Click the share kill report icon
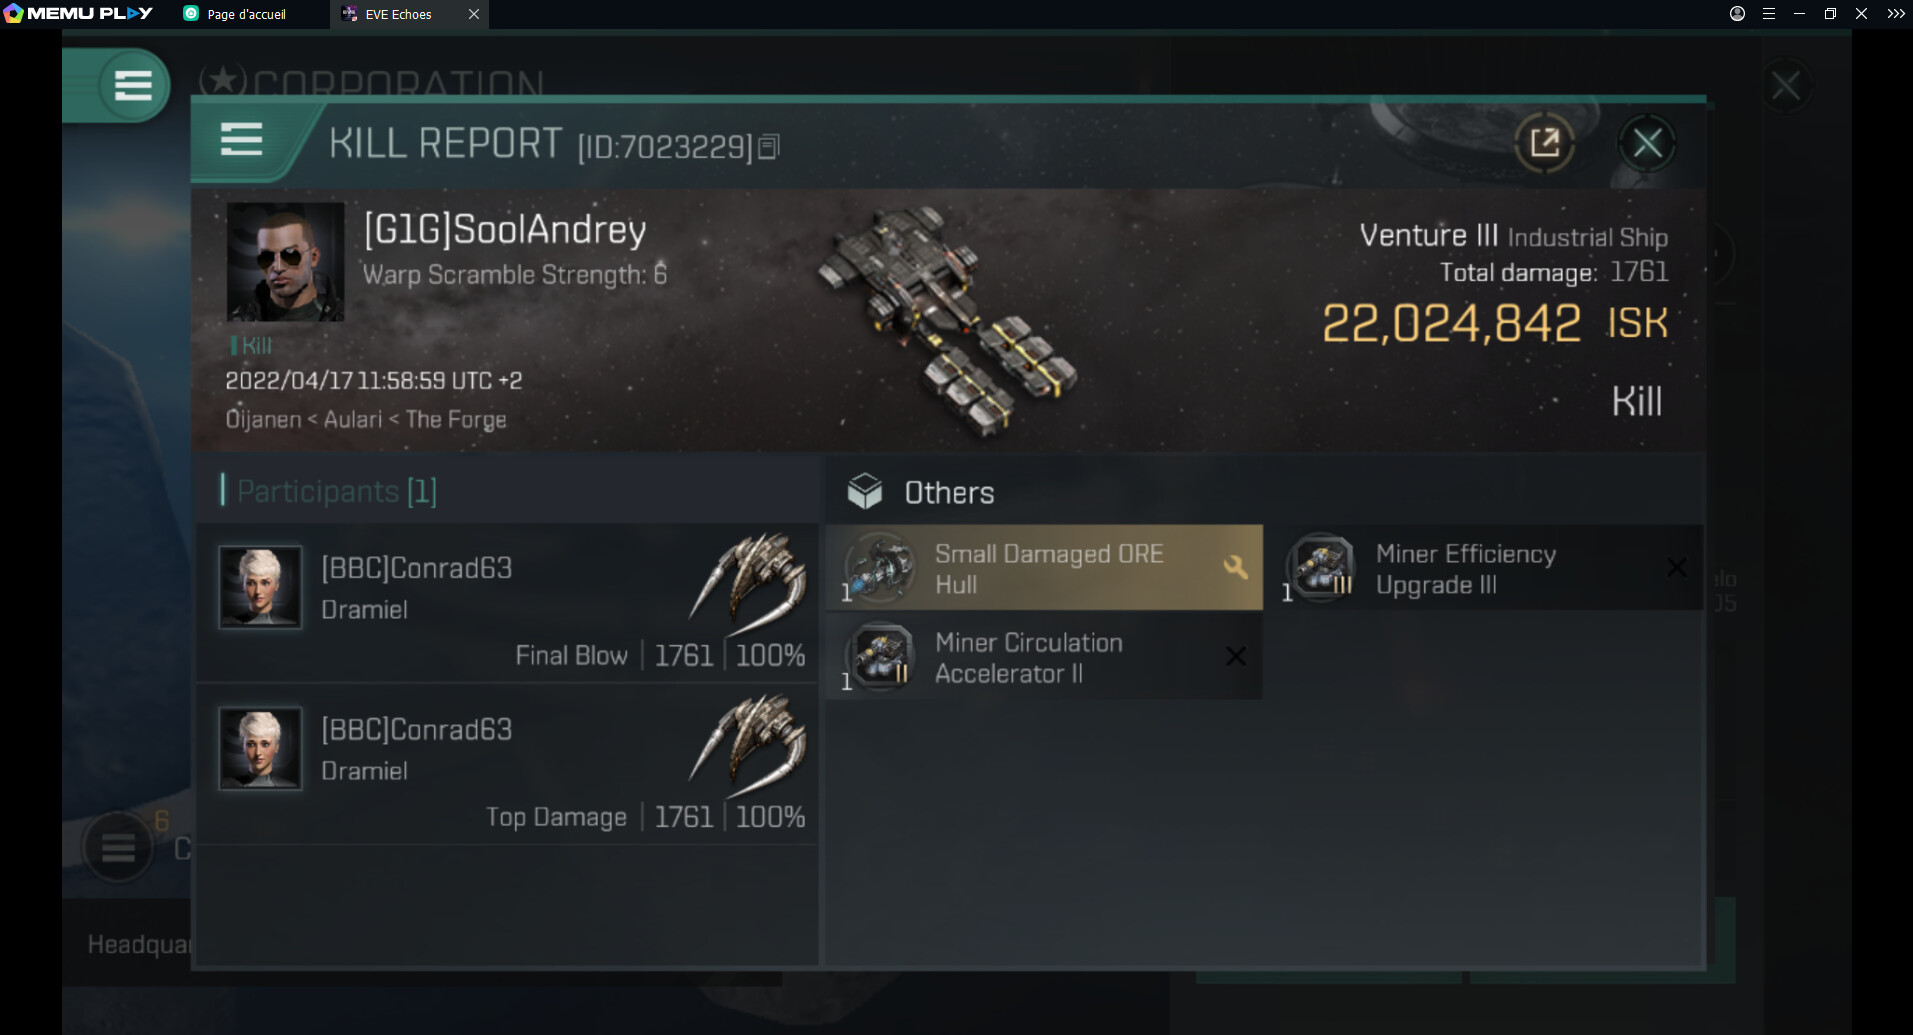 click(x=1544, y=143)
